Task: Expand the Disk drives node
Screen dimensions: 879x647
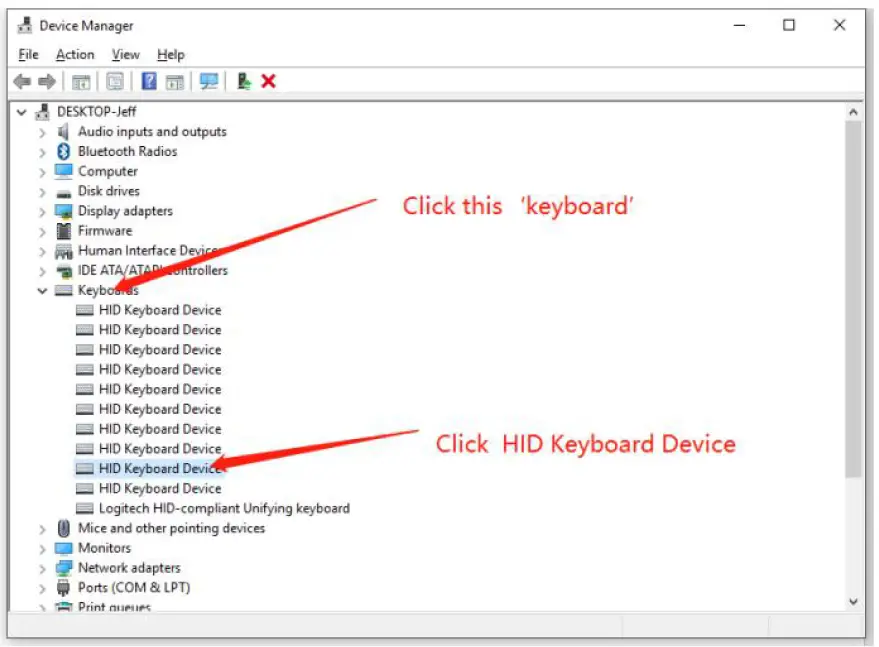Action: click(42, 192)
